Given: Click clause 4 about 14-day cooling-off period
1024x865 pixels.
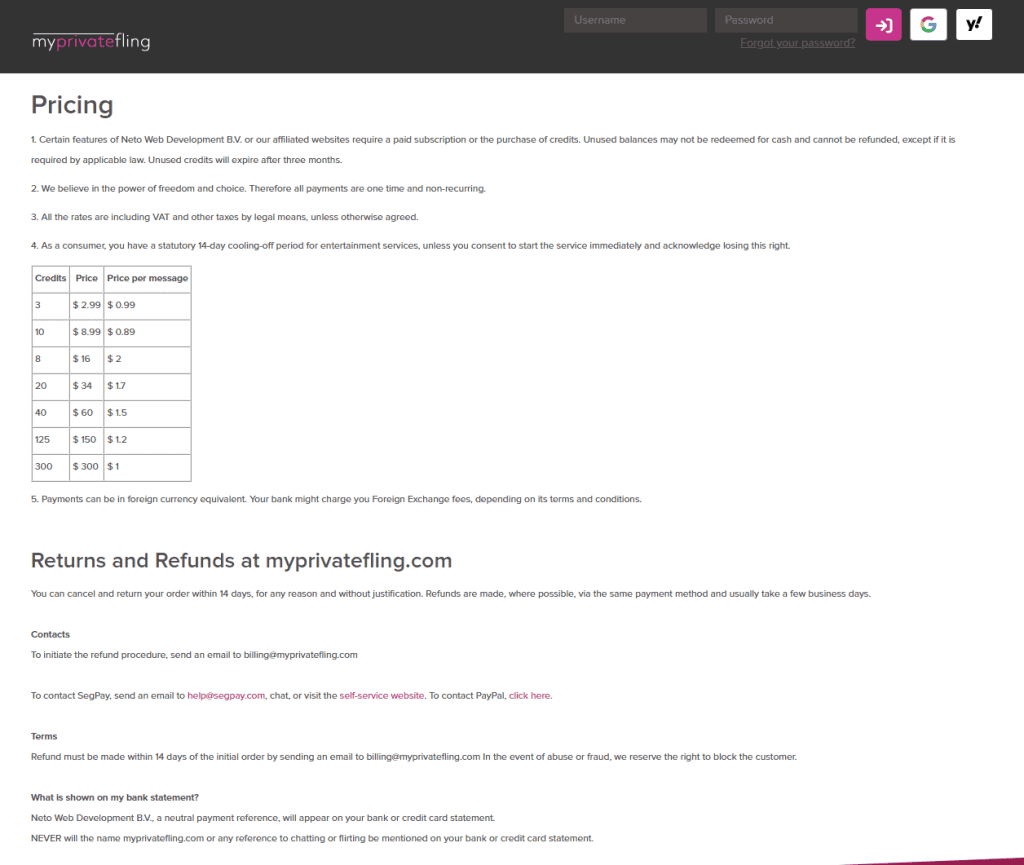Looking at the screenshot, I should coord(410,246).
